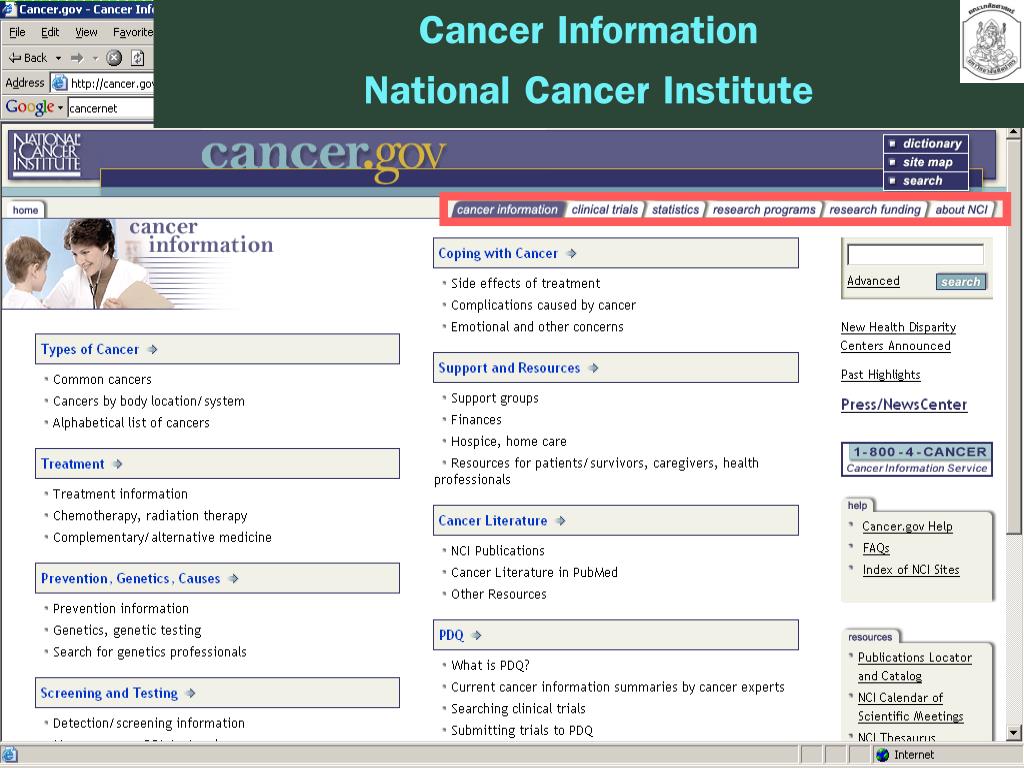
Task: Click the banner search link
Action: [925, 181]
